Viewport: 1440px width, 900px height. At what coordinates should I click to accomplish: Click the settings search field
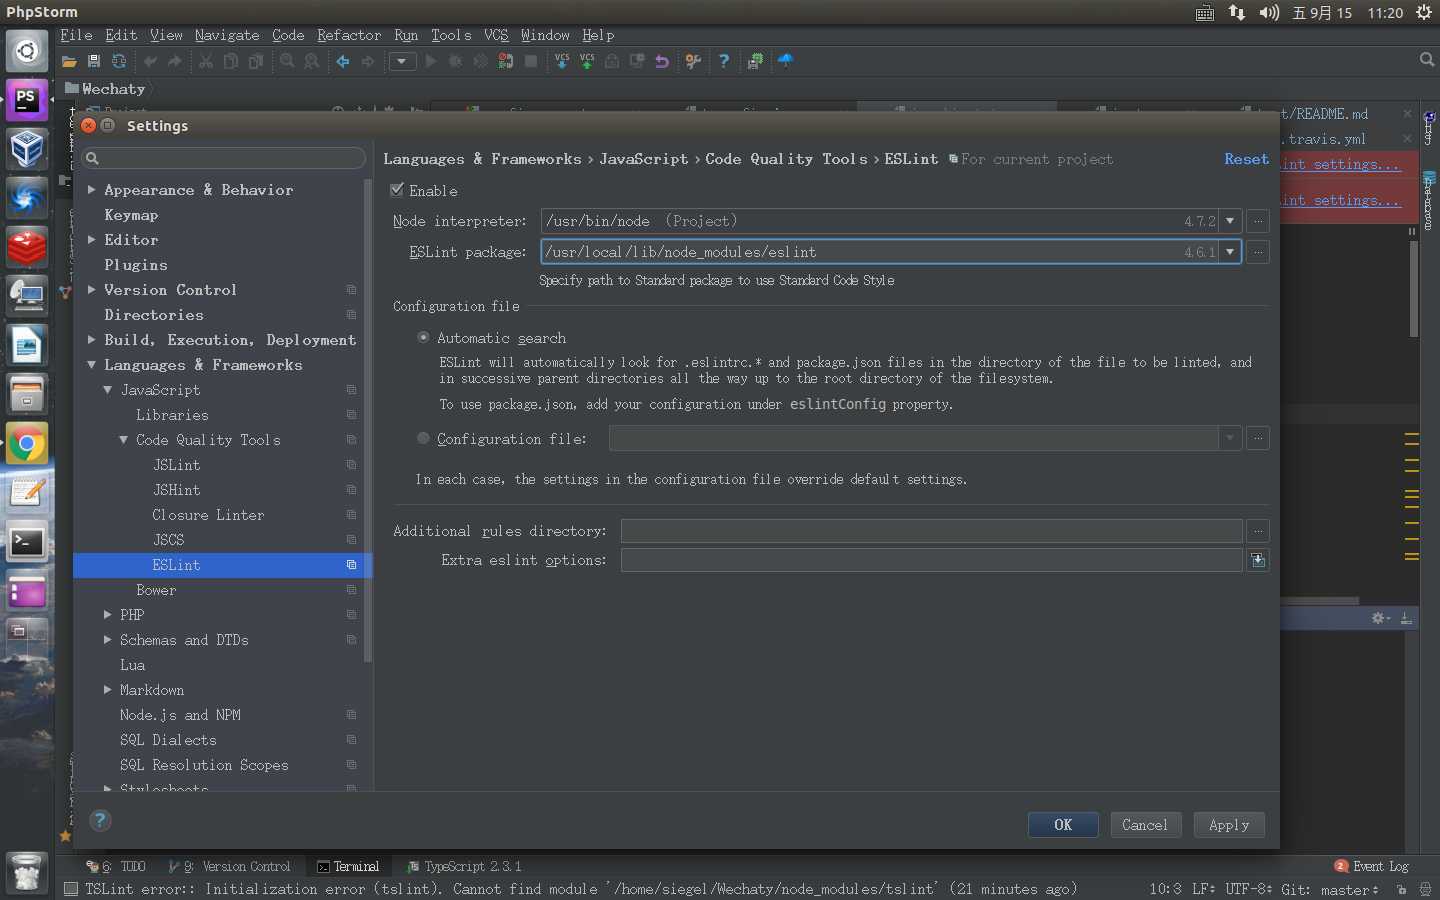(224, 158)
